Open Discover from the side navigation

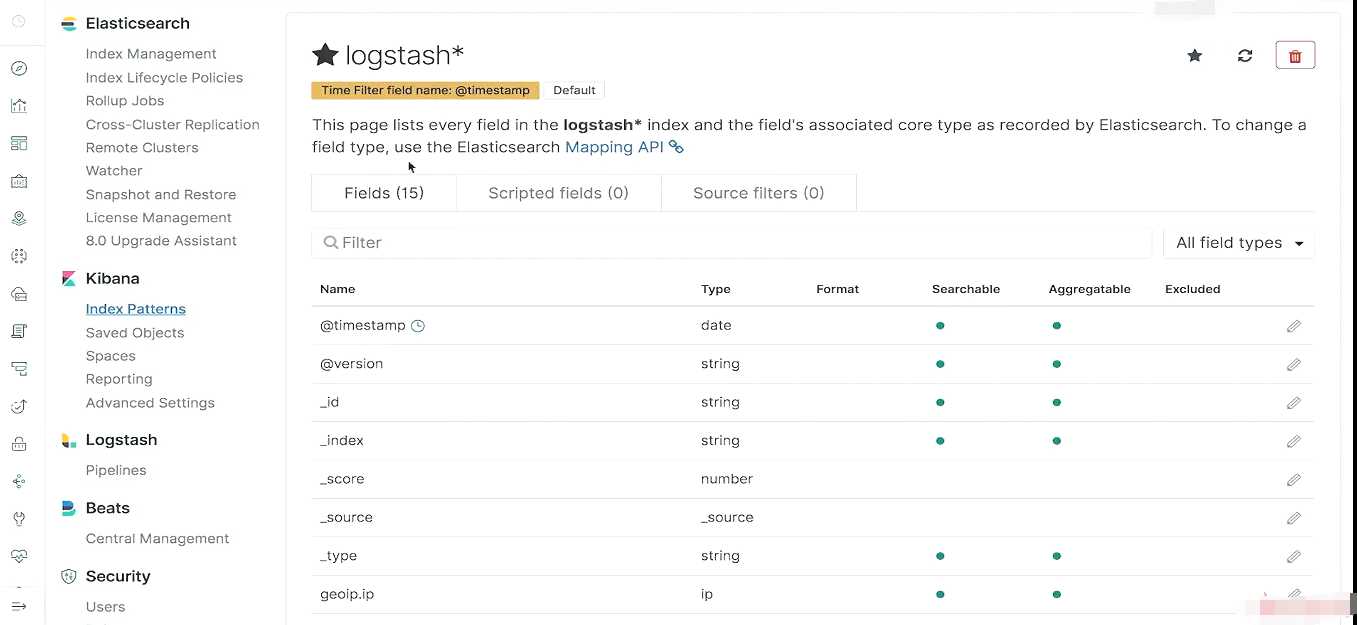point(19,68)
